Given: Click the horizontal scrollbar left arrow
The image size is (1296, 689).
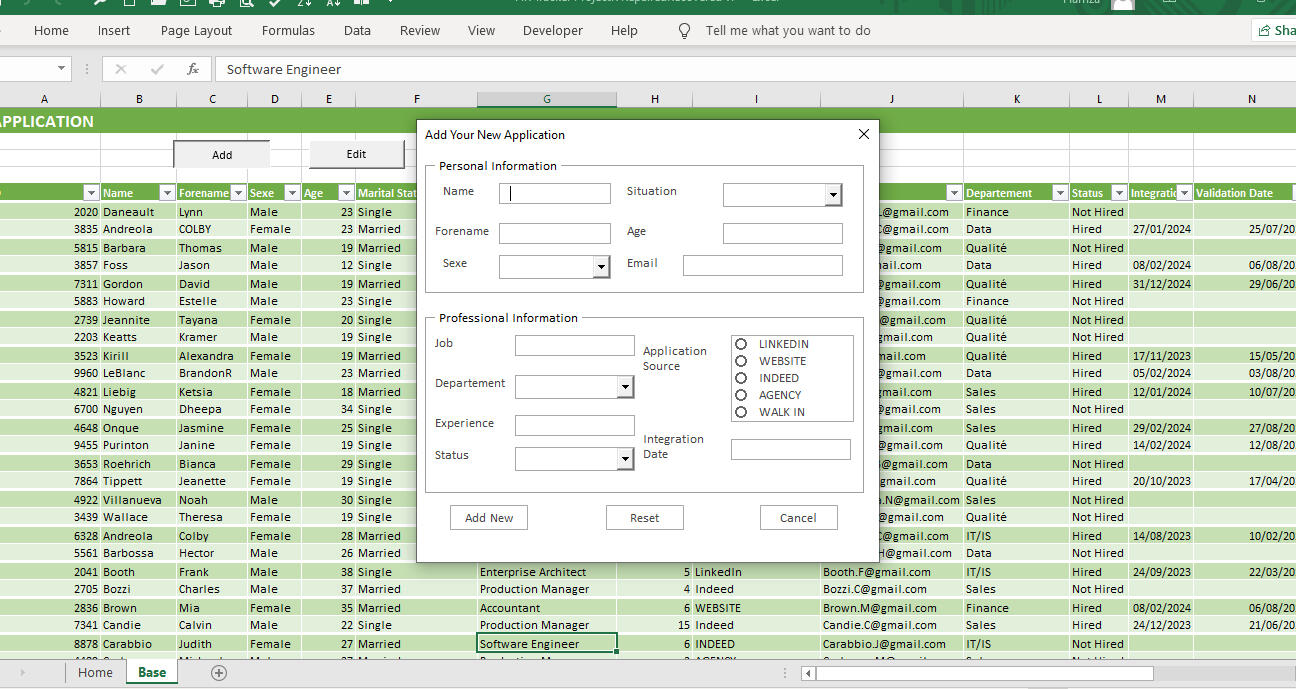Looking at the screenshot, I should tap(808, 673).
